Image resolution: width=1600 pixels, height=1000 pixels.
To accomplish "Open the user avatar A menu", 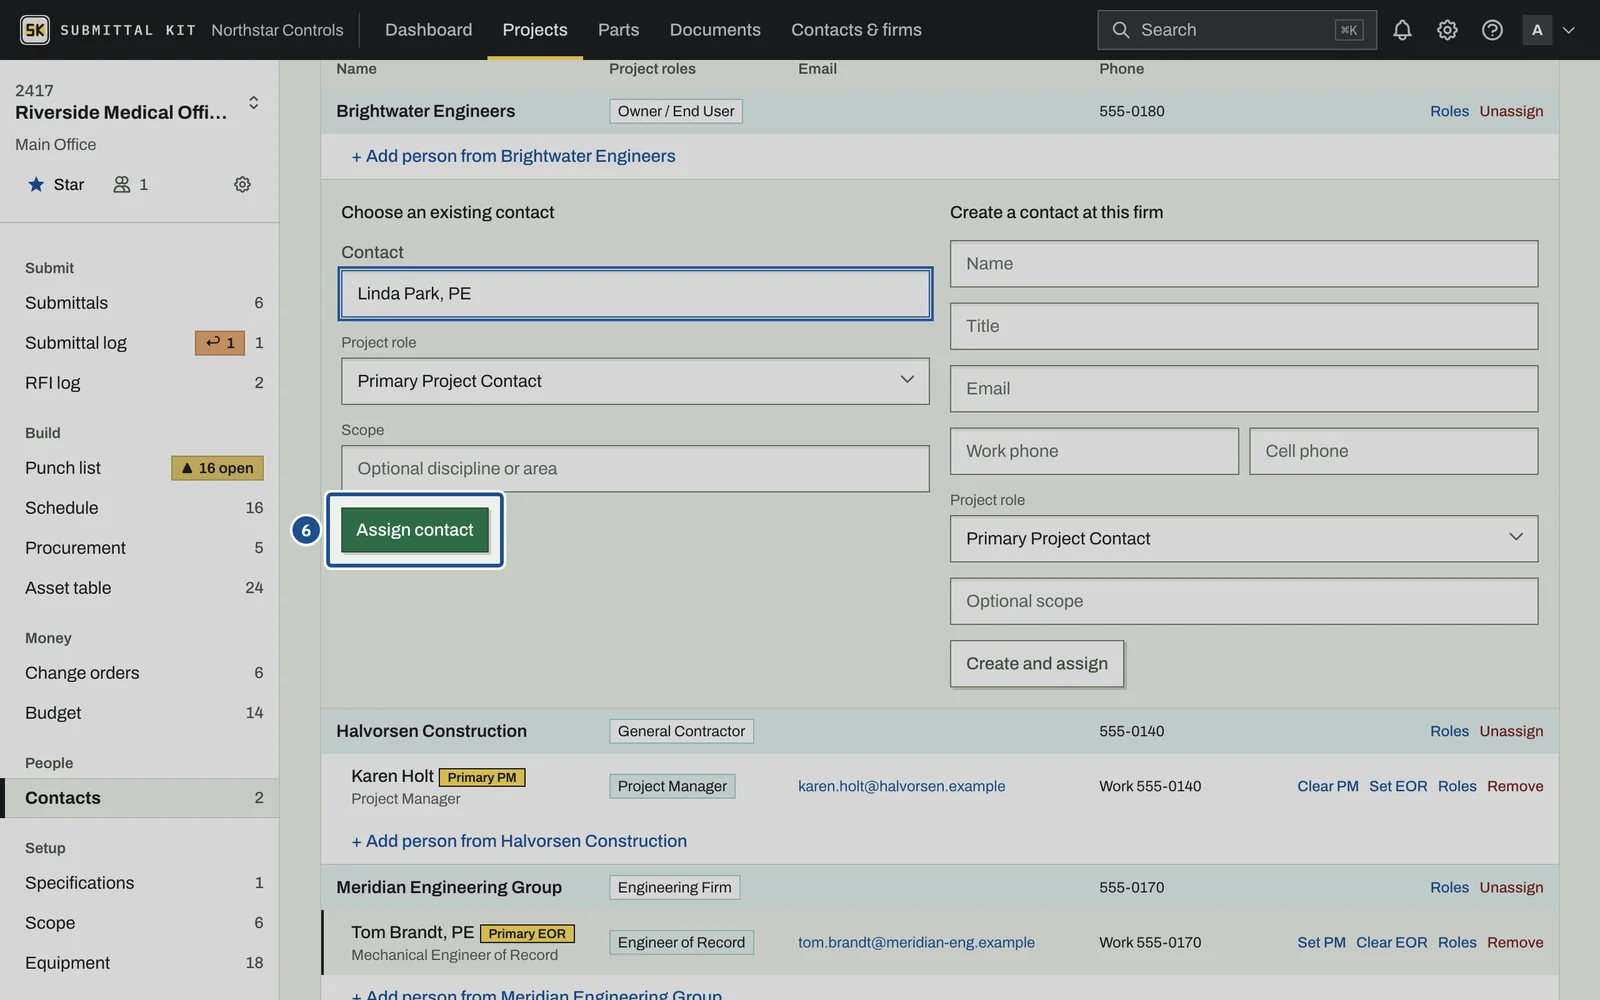I will 1537,30.
